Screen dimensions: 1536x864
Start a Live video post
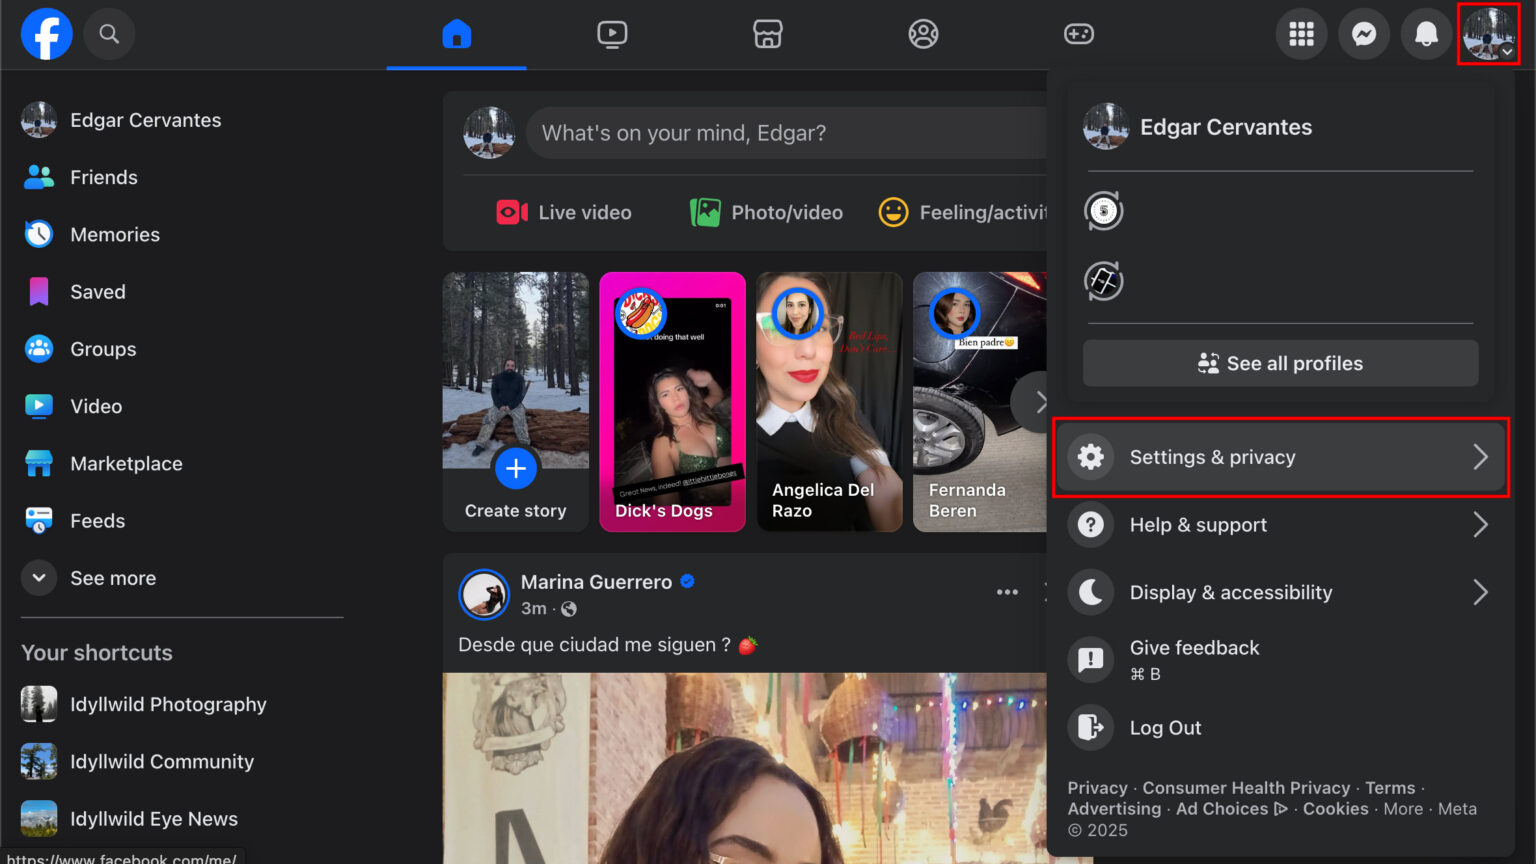pos(563,212)
